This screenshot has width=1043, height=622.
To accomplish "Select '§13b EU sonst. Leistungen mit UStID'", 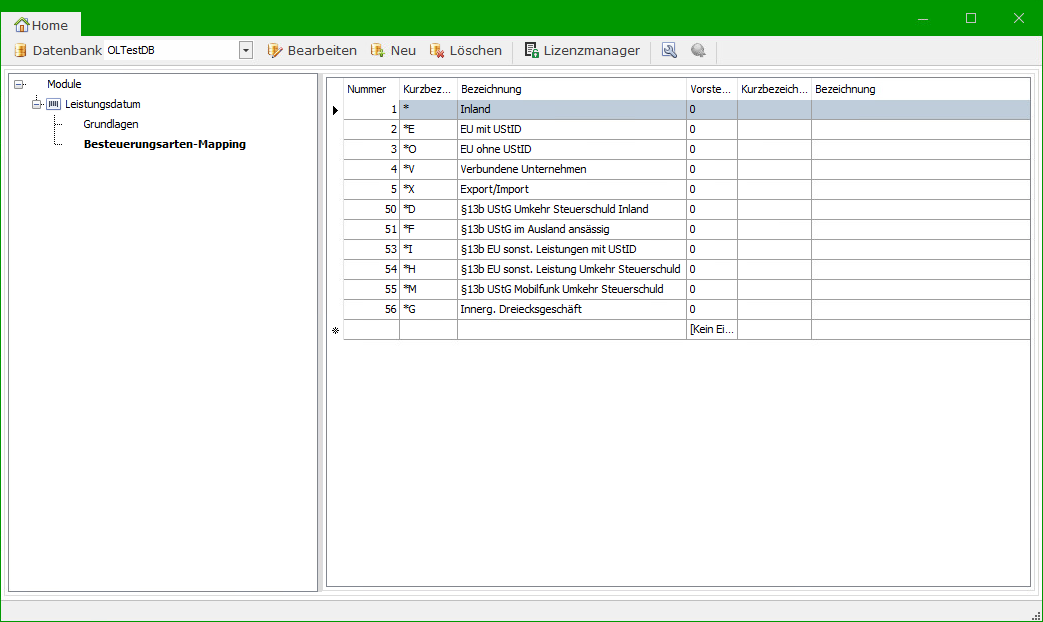I will tap(572, 249).
